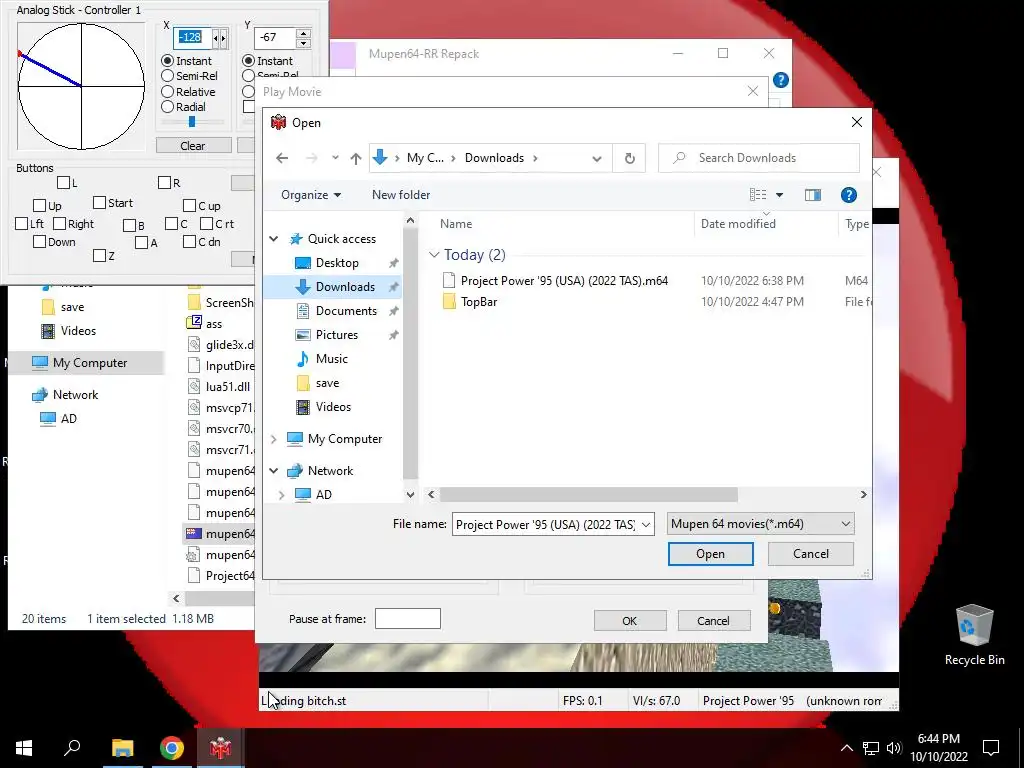Select Desktop in navigation pane
Viewport: 1024px width, 768px height.
[x=337, y=263]
